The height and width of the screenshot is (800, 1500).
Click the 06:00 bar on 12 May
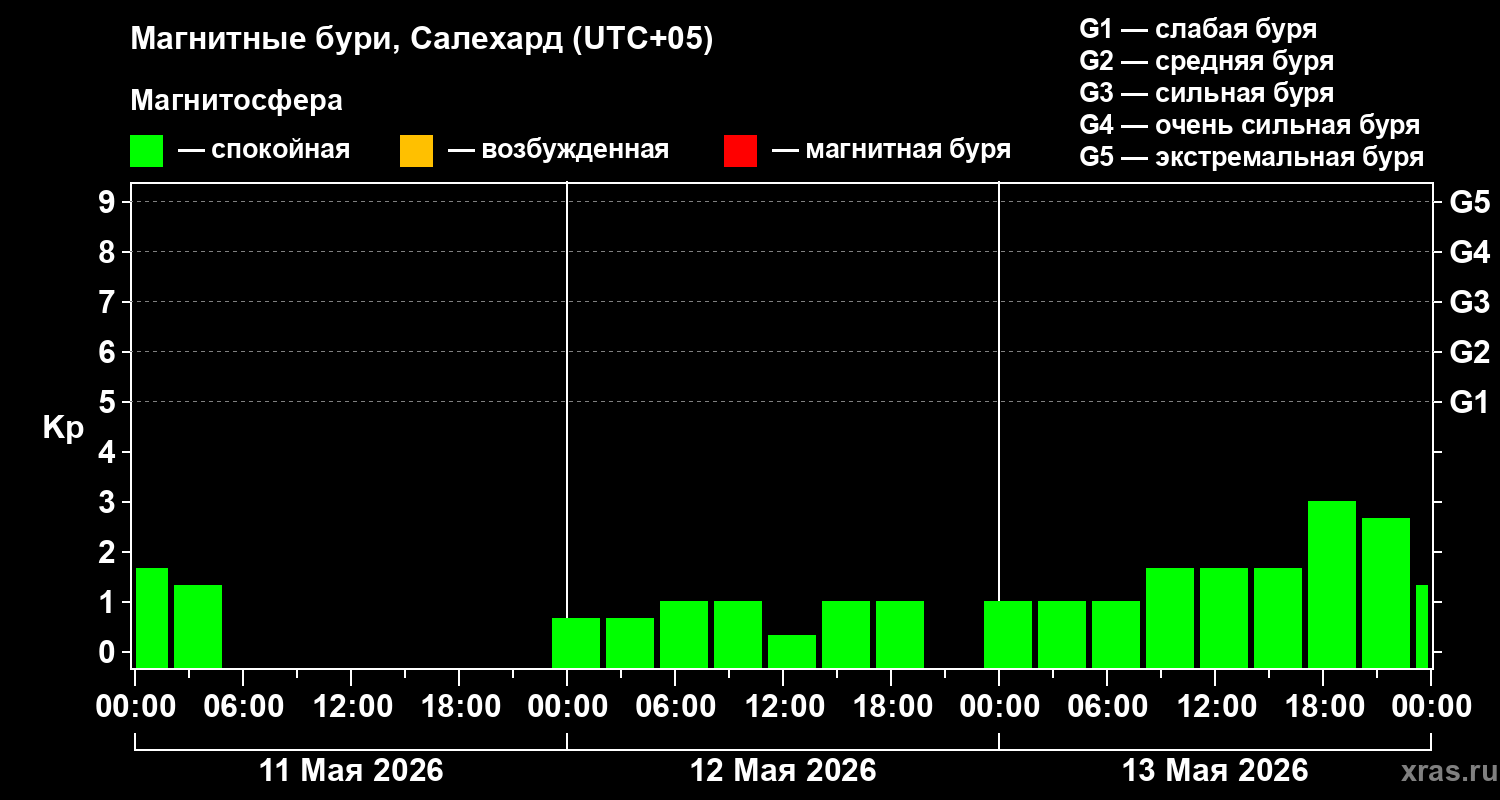pos(684,634)
